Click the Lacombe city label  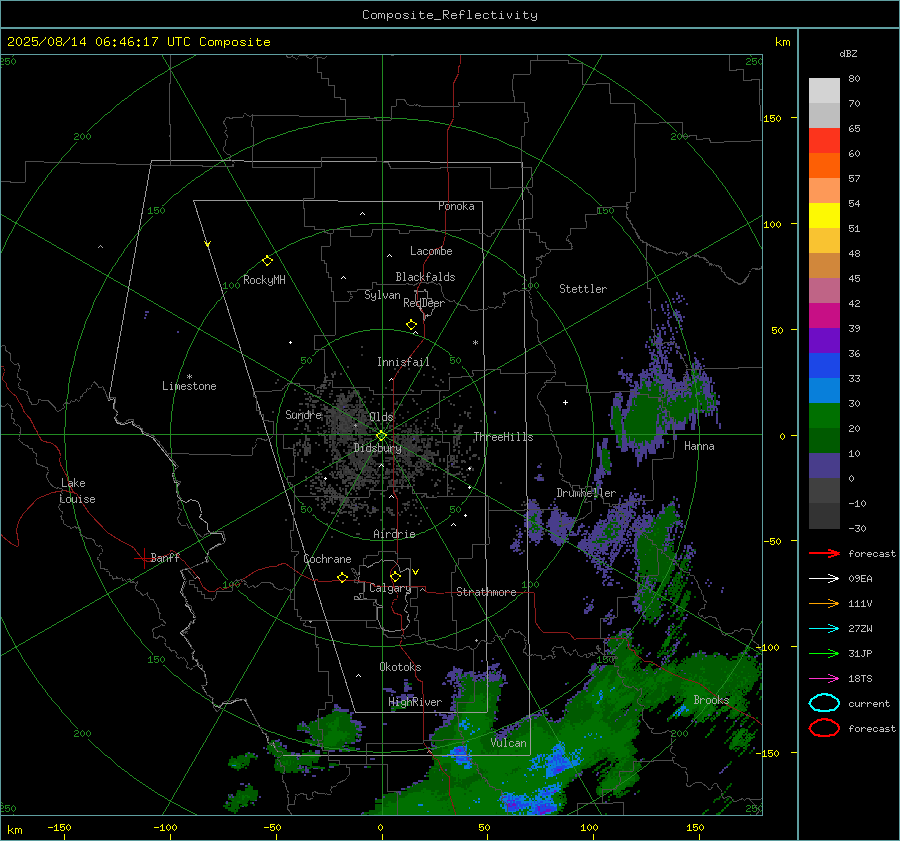[x=431, y=251]
